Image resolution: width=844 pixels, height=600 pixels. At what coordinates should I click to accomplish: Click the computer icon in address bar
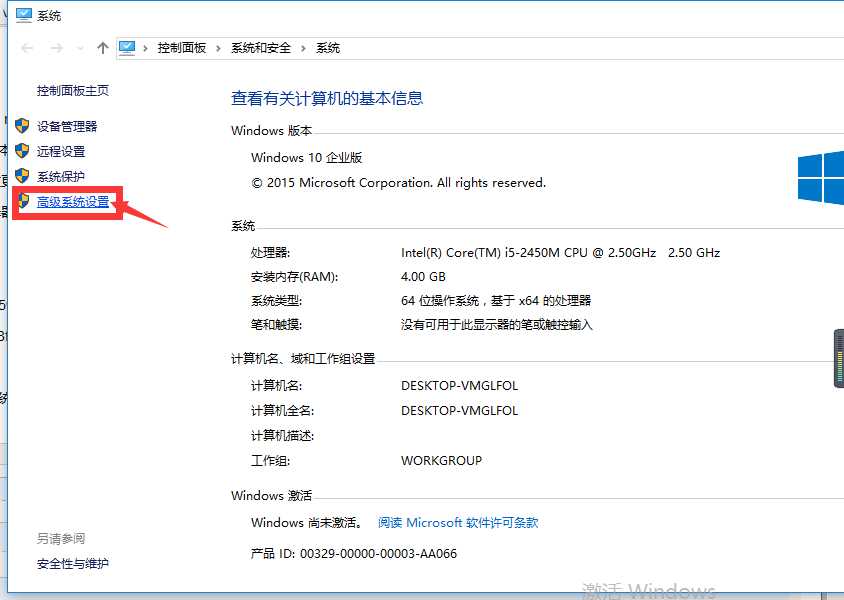pos(127,48)
